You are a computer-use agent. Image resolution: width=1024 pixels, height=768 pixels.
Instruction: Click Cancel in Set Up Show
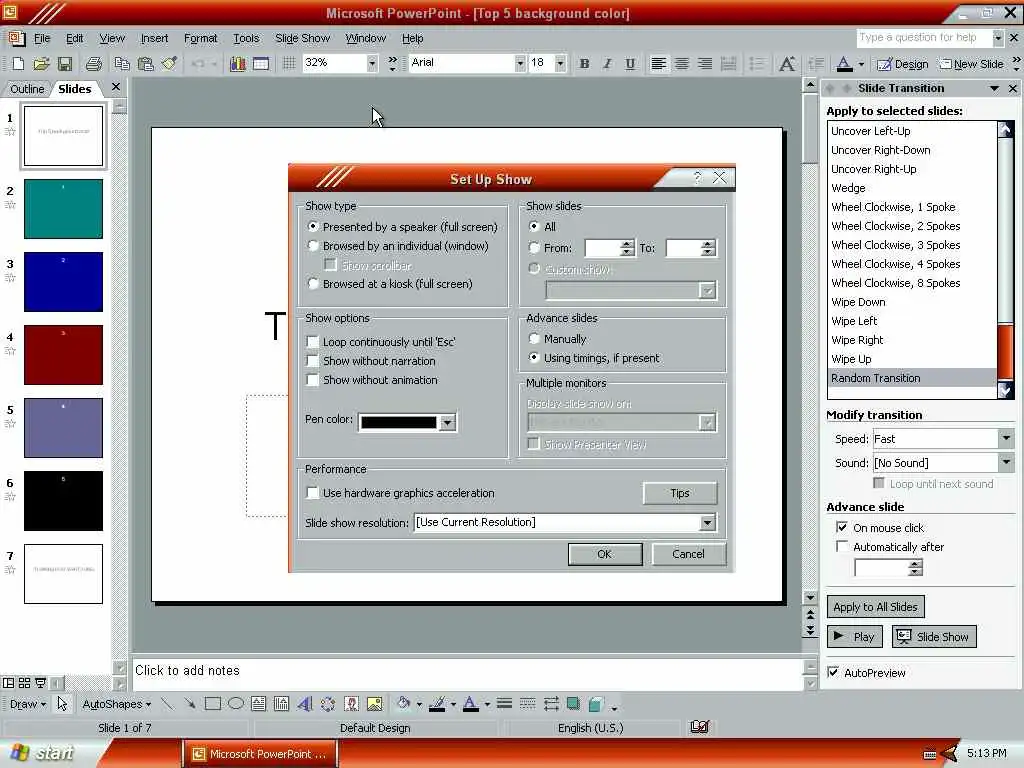(x=688, y=554)
